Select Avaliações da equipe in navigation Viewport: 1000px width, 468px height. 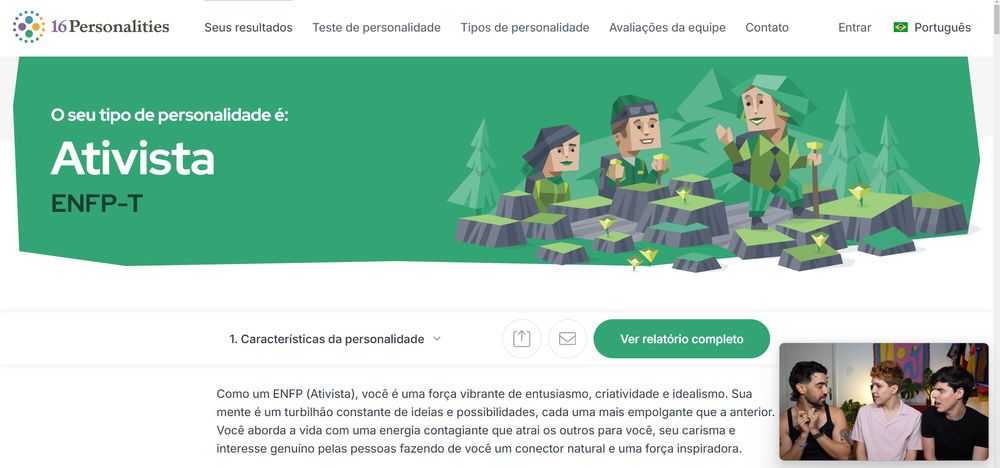[x=667, y=27]
